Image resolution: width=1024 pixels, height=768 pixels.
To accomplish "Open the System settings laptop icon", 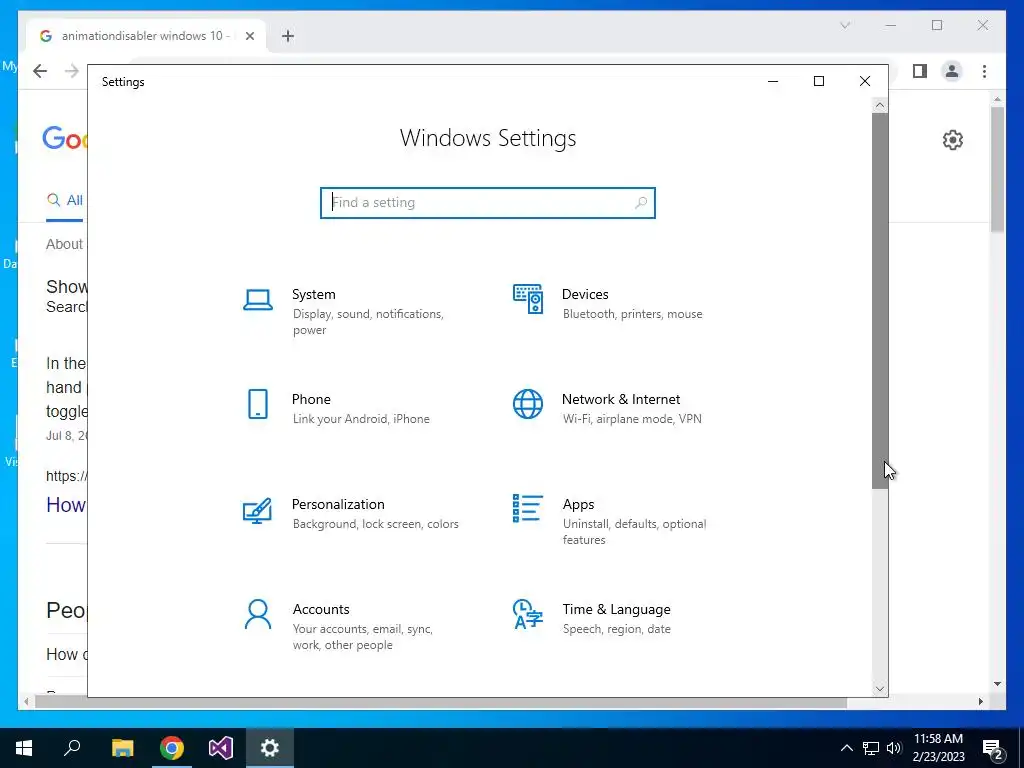I will click(258, 300).
